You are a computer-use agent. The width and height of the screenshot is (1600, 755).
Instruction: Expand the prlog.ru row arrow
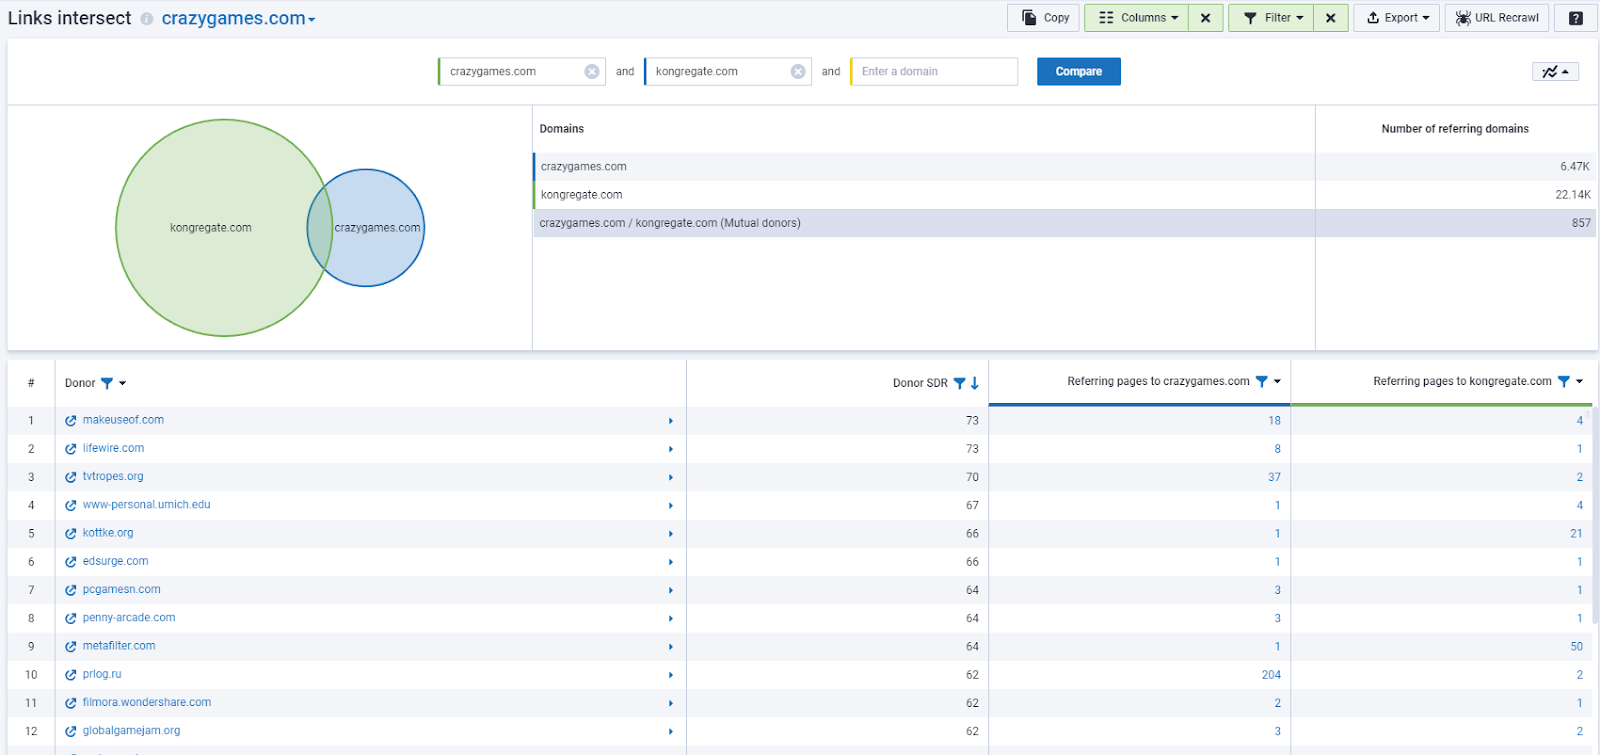tap(671, 675)
